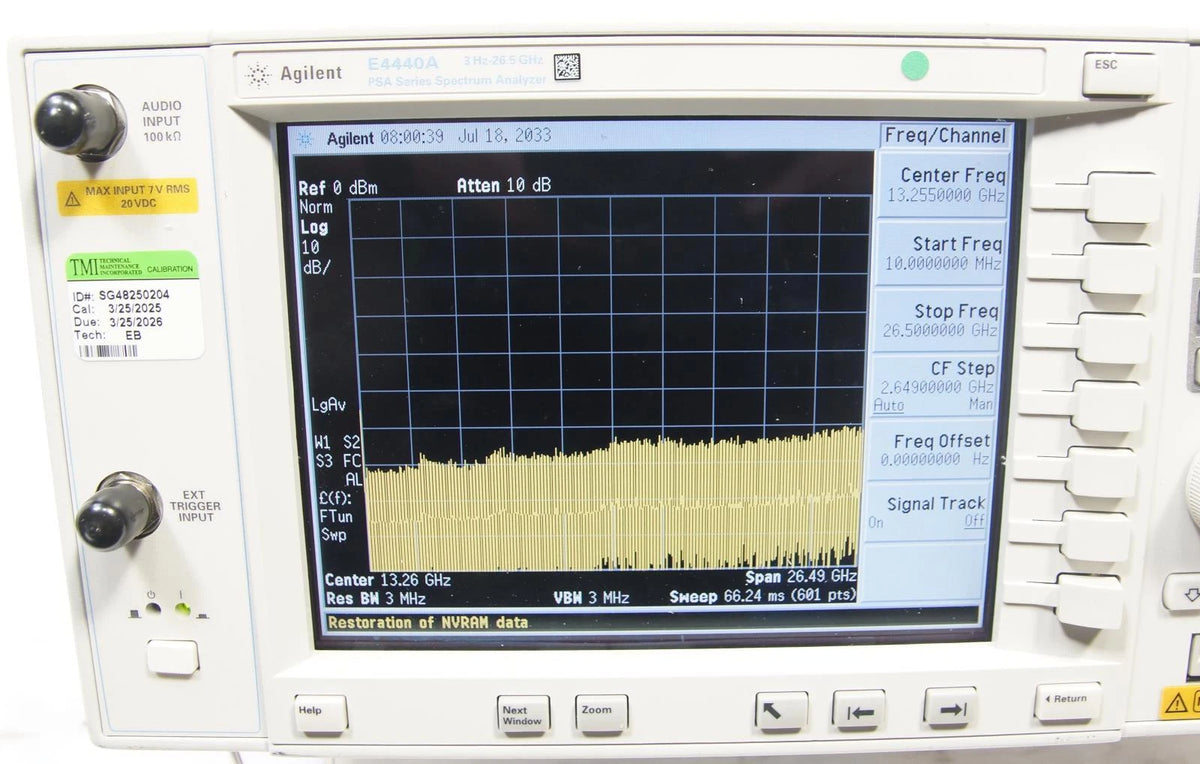
Task: Click the Norm annotation on the display
Action: coord(316,208)
